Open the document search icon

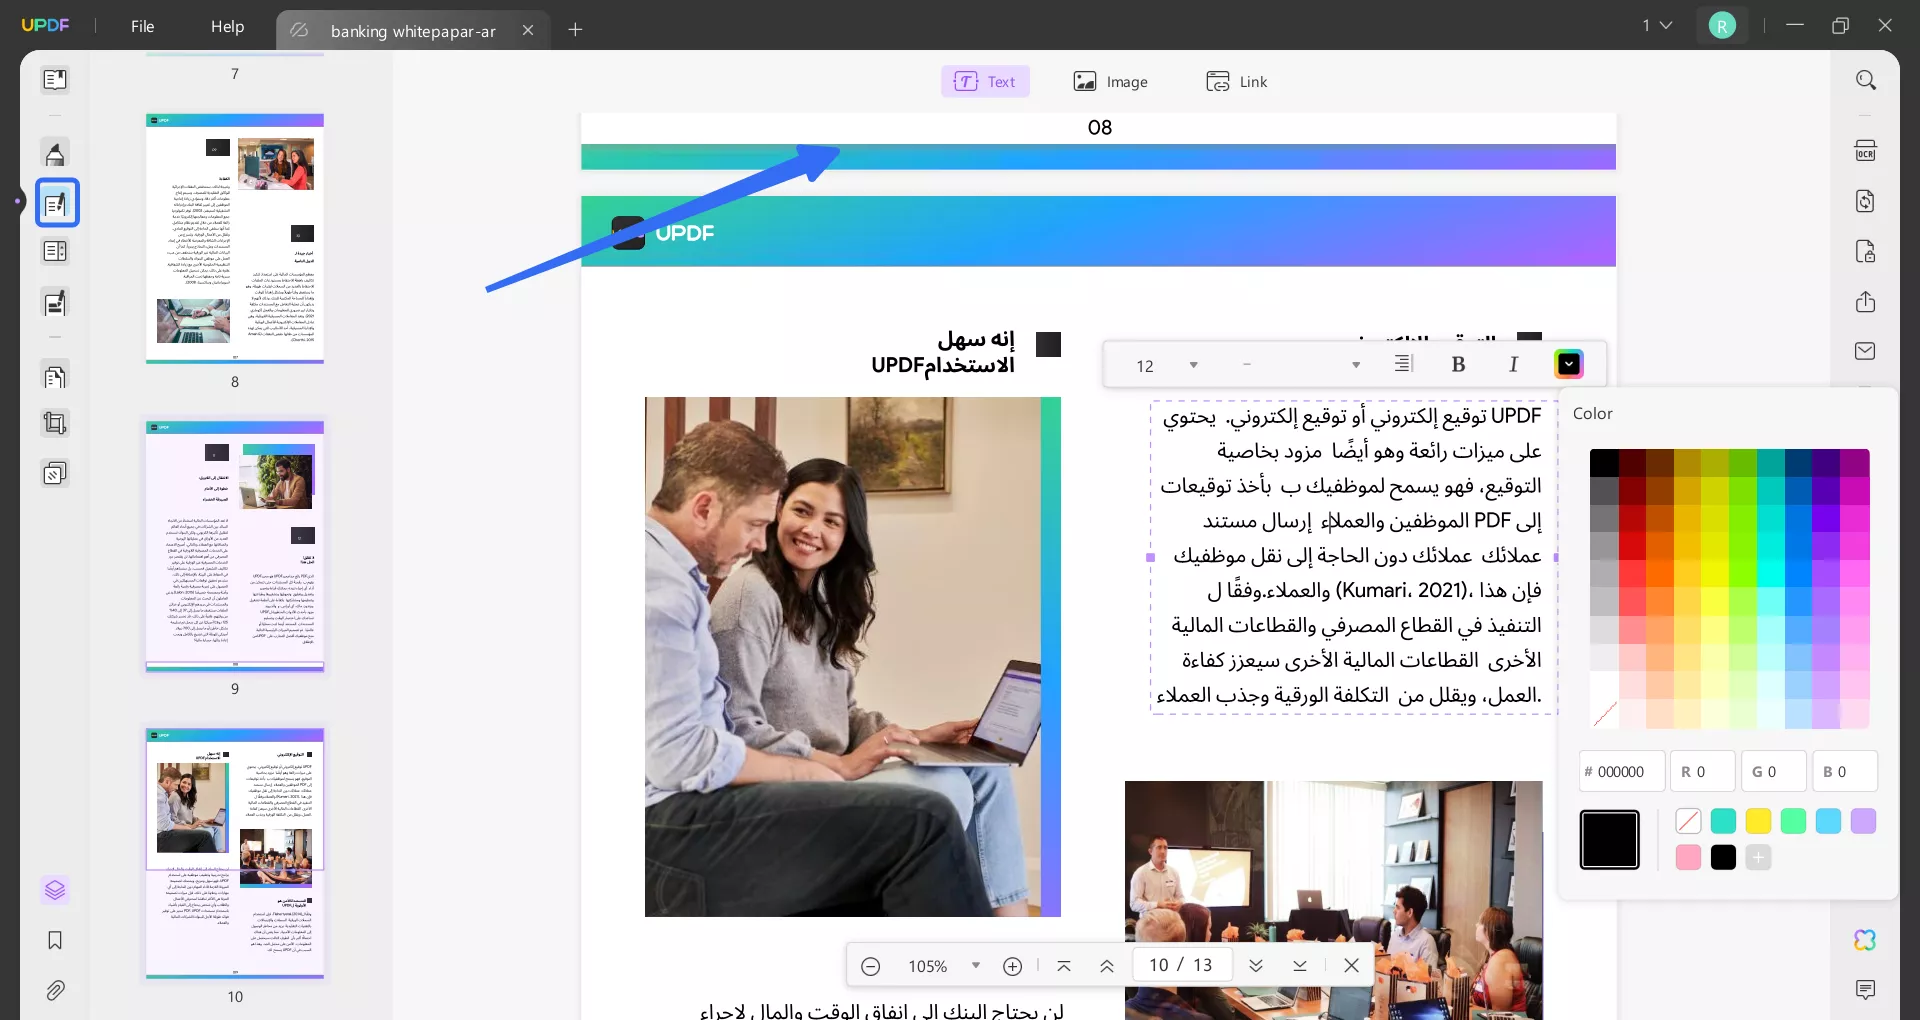(1867, 79)
